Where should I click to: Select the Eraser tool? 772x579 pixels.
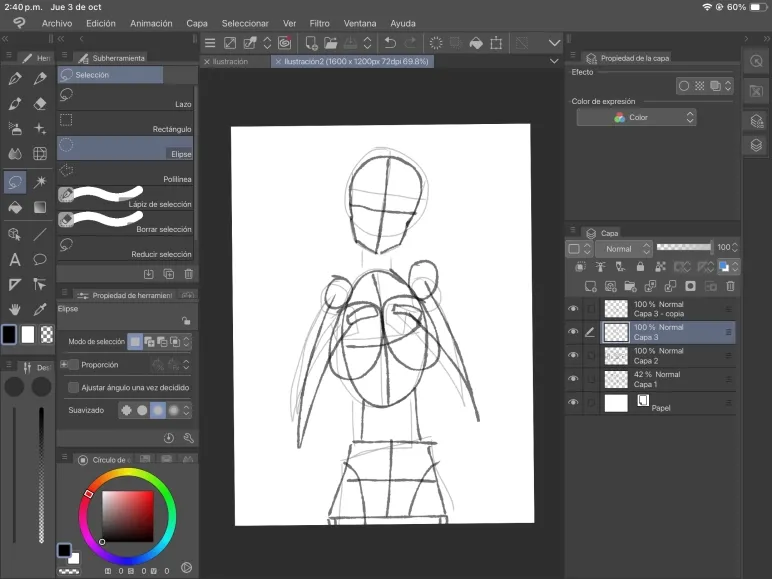[x=40, y=104]
